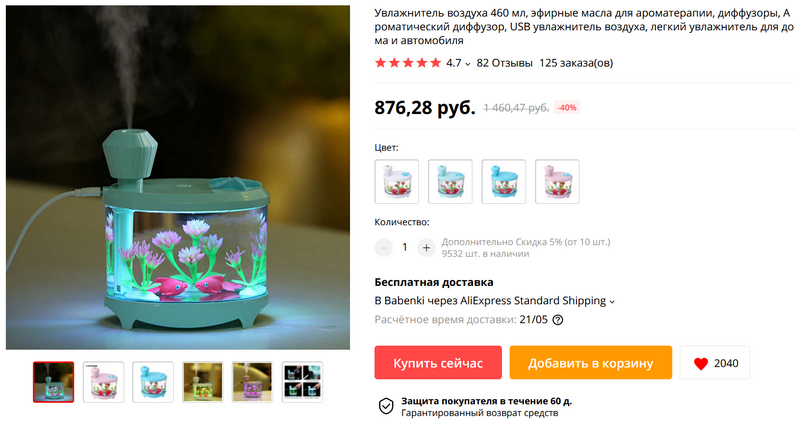Open the 82 Отзывы reviews link
This screenshot has height=428, width=800.
pos(504,63)
